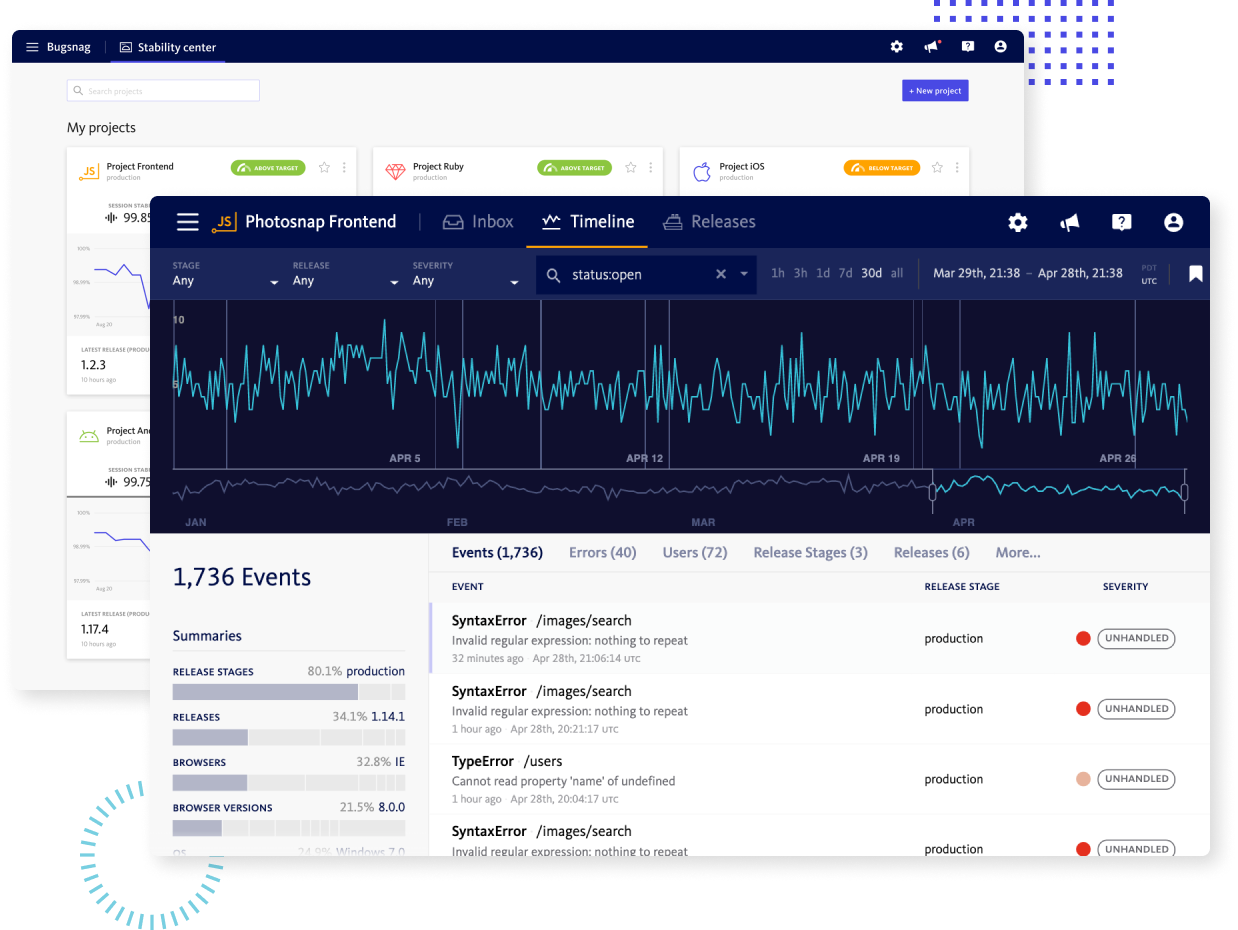The height and width of the screenshot is (930, 1238).
Task: Click the Search projects input field
Action: pos(163,91)
